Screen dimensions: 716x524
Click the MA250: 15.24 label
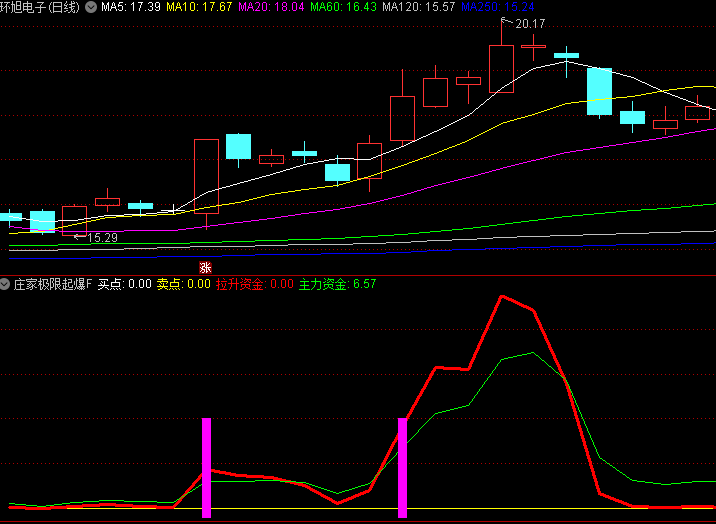(498, 7)
